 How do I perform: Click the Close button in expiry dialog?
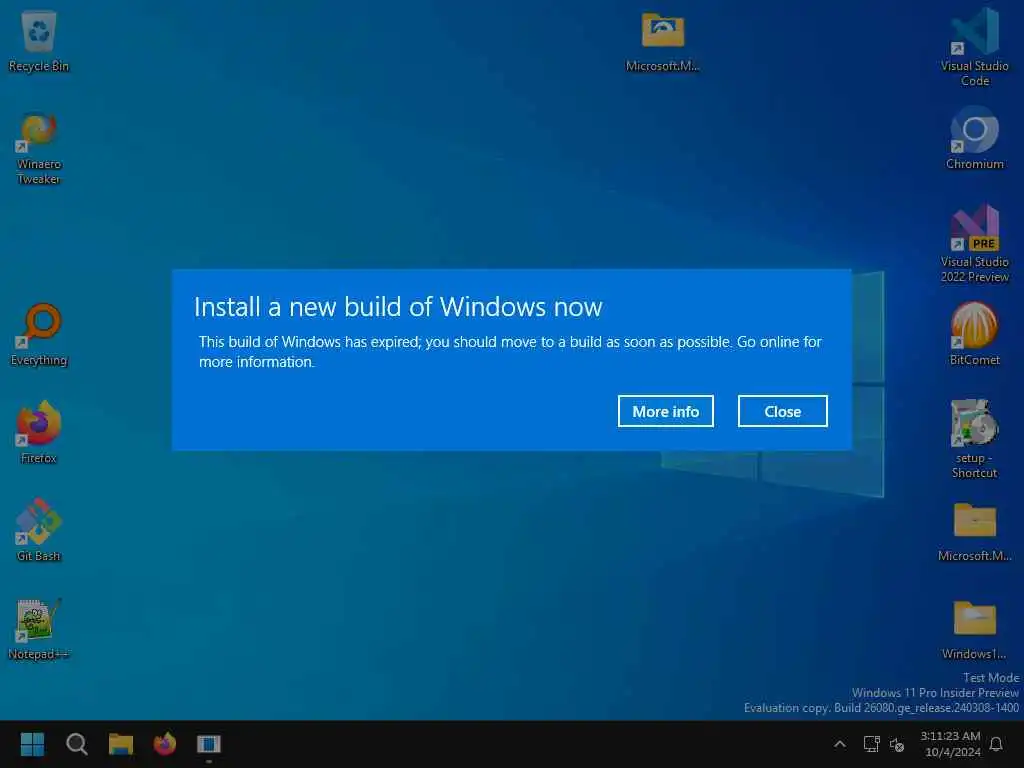[782, 411]
